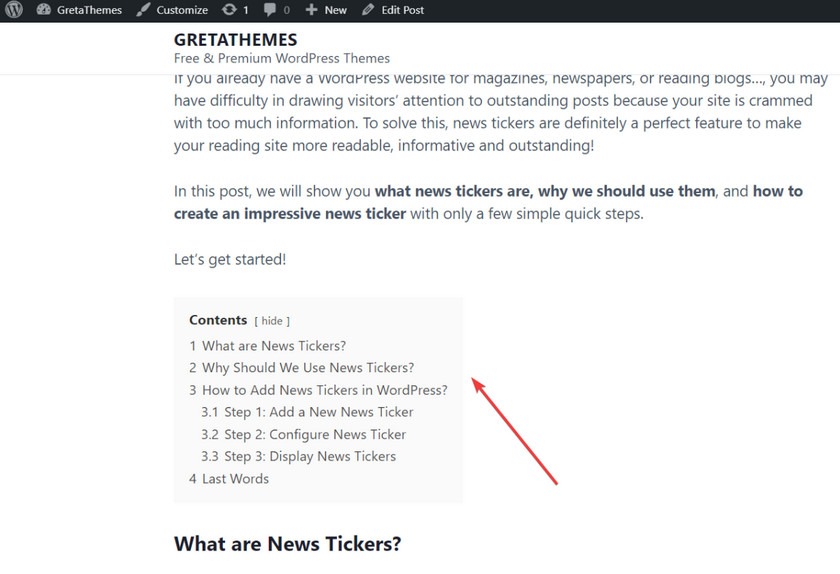
Task: Click the WordPress logo icon
Action: pyautogui.click(x=14, y=10)
